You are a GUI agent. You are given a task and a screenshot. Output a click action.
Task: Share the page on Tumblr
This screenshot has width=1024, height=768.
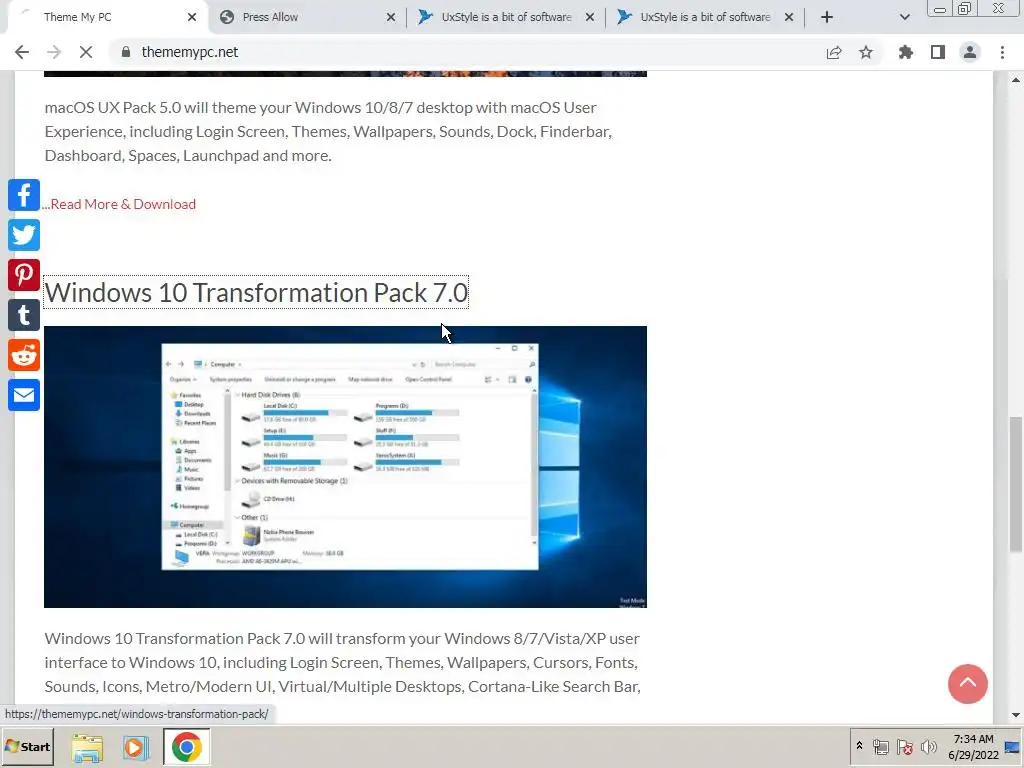coord(24,315)
